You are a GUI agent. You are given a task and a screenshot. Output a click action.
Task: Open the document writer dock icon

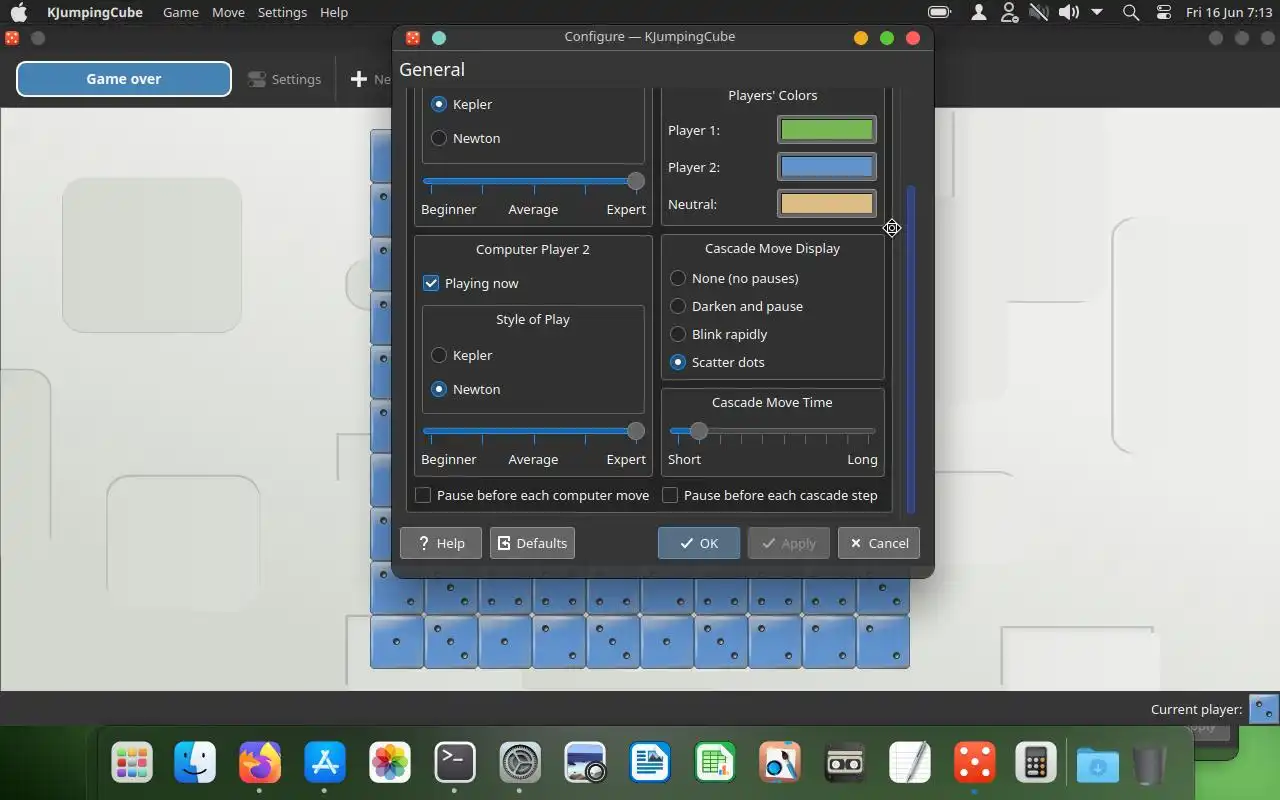650,763
